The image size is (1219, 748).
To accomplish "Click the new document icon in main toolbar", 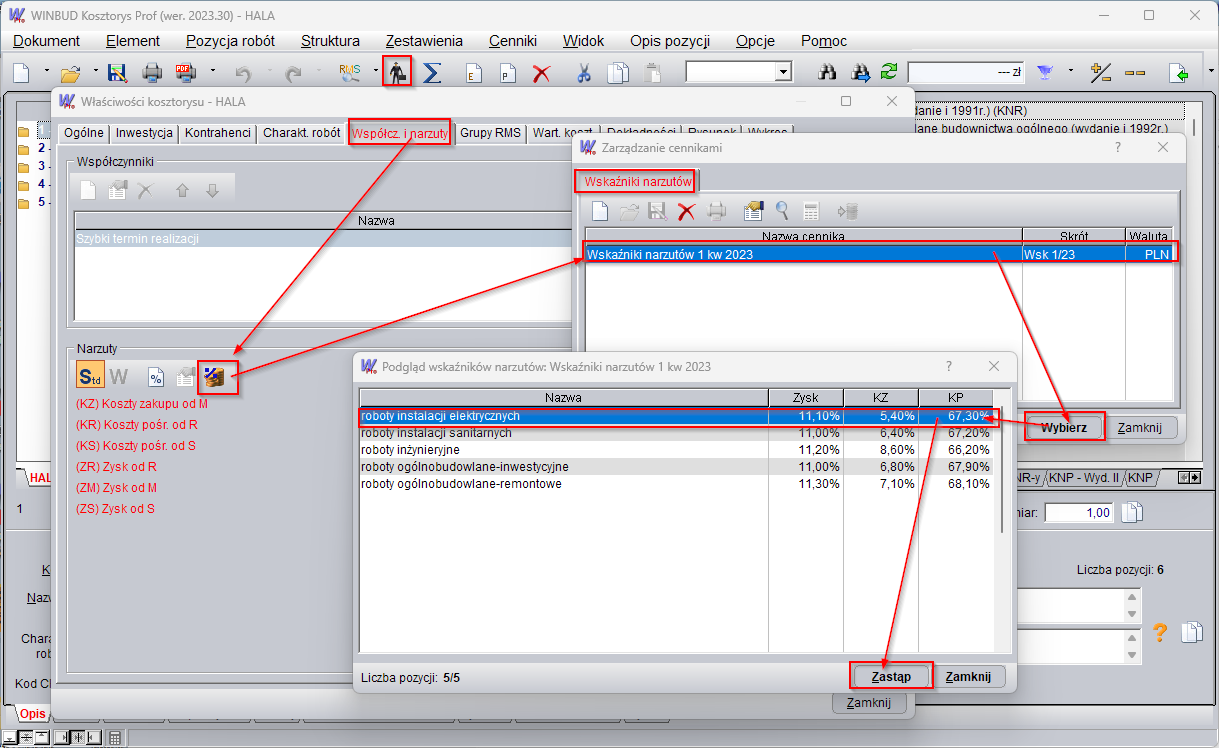I will pyautogui.click(x=21, y=73).
